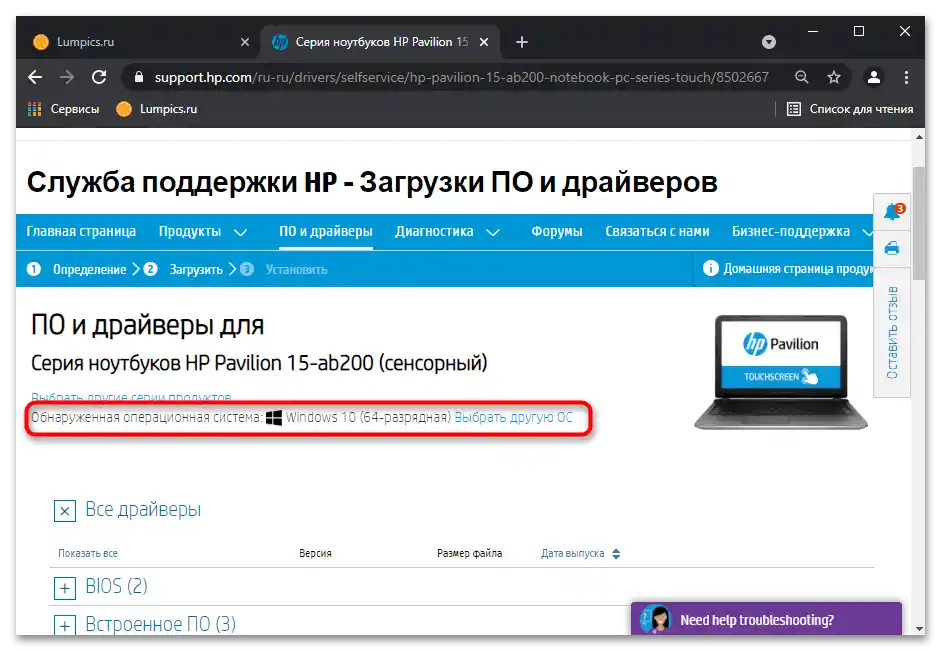
Task: Click the tab search dropdown circle icon
Action: pyautogui.click(x=769, y=42)
